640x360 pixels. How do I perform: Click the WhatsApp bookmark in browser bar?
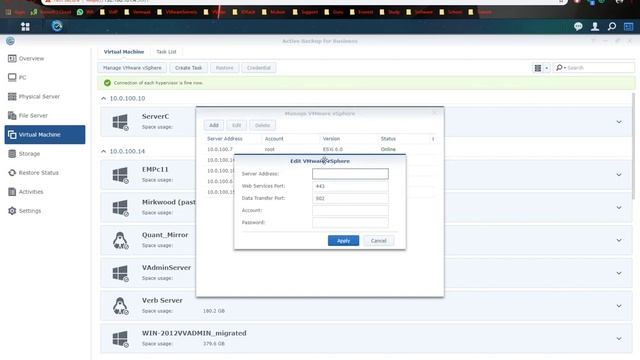point(85,12)
